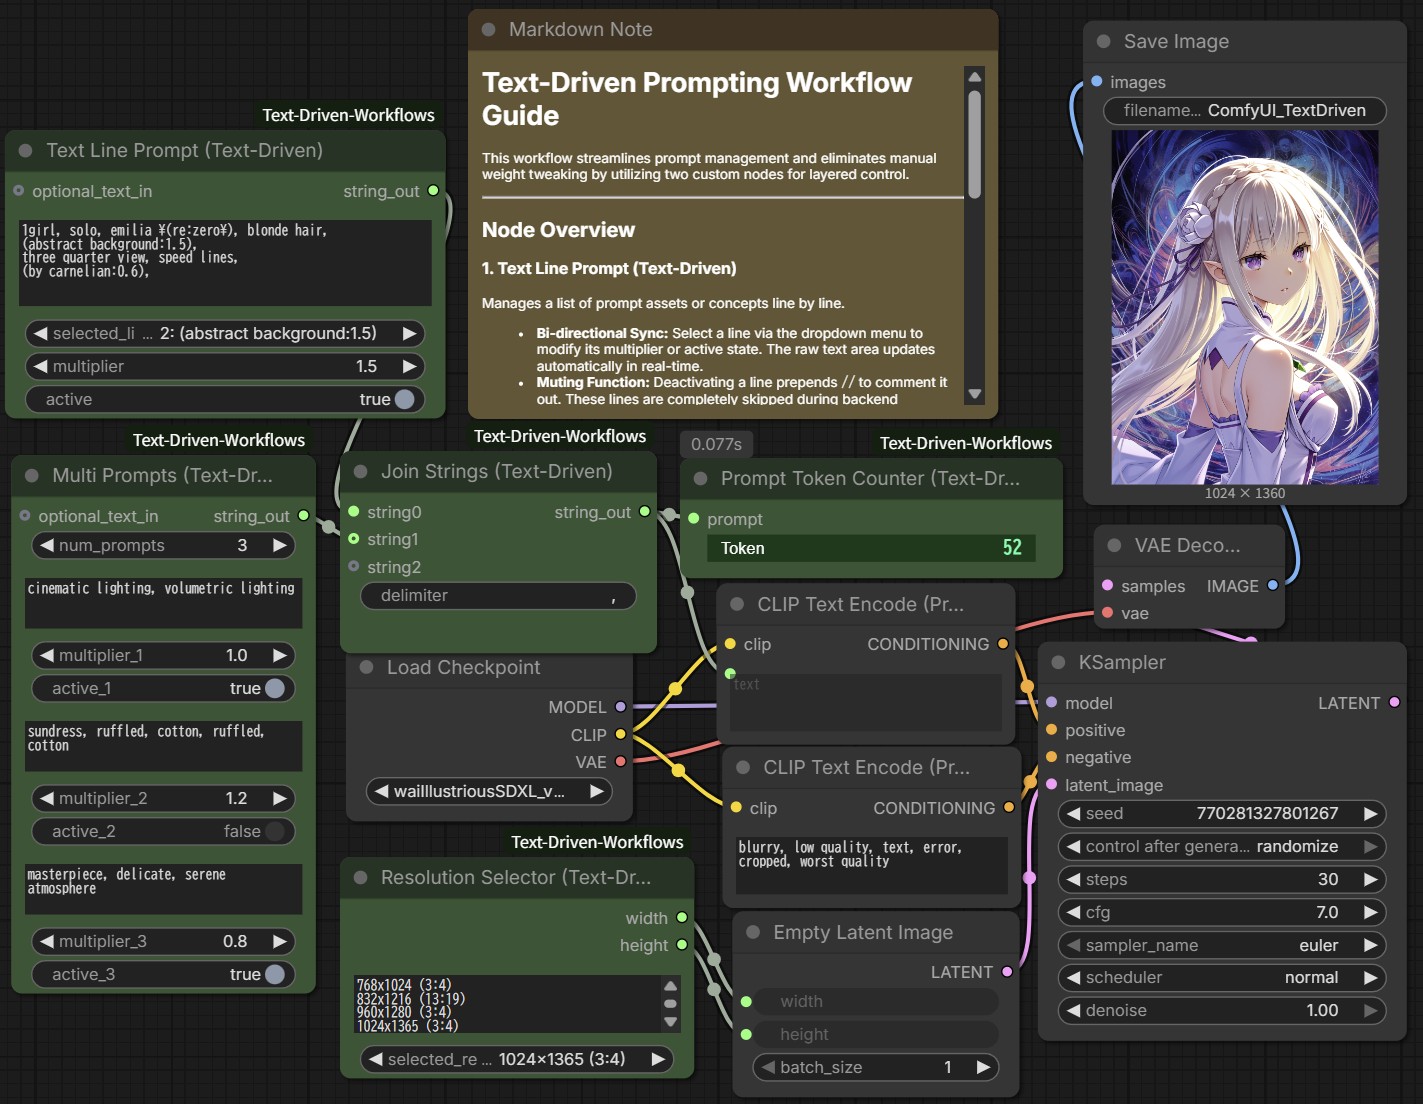This screenshot has height=1104, width=1423.
Task: Click the VAE output socket on Load Checkpoint
Action: tap(621, 762)
